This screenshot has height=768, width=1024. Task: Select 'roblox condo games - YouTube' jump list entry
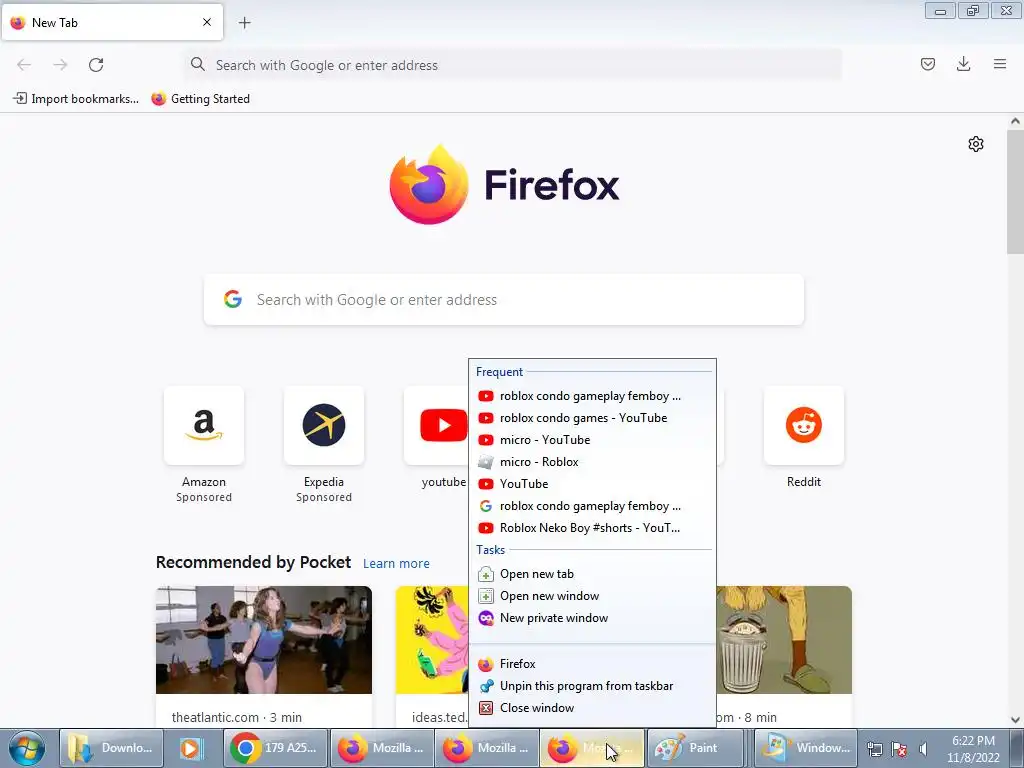(x=592, y=418)
